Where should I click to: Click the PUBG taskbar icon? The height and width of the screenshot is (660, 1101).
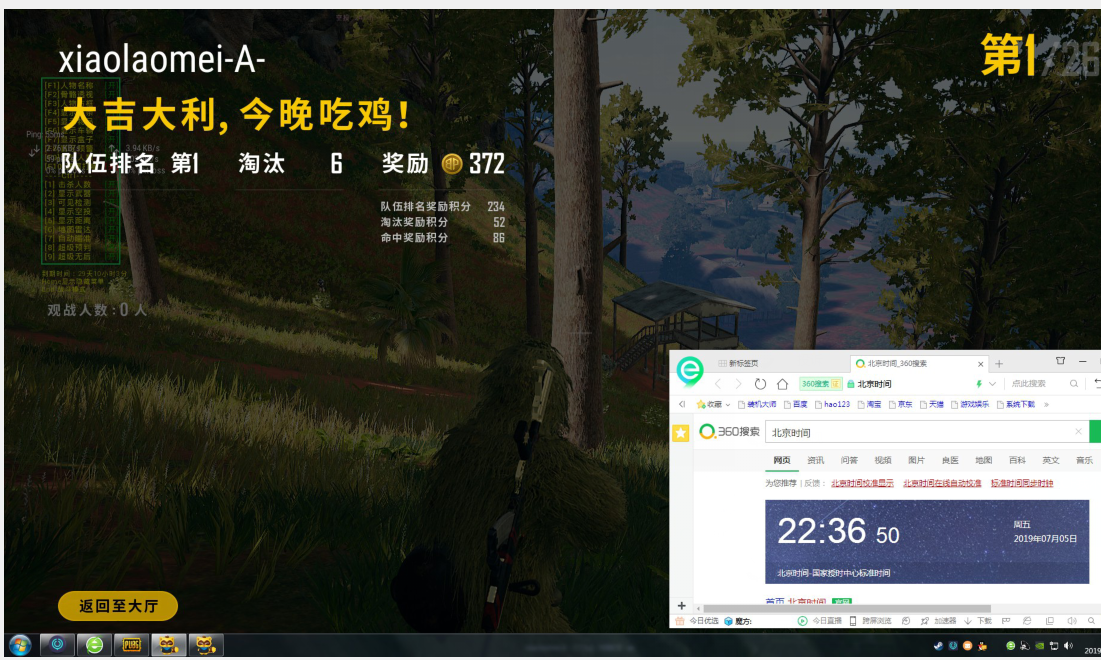click(131, 645)
